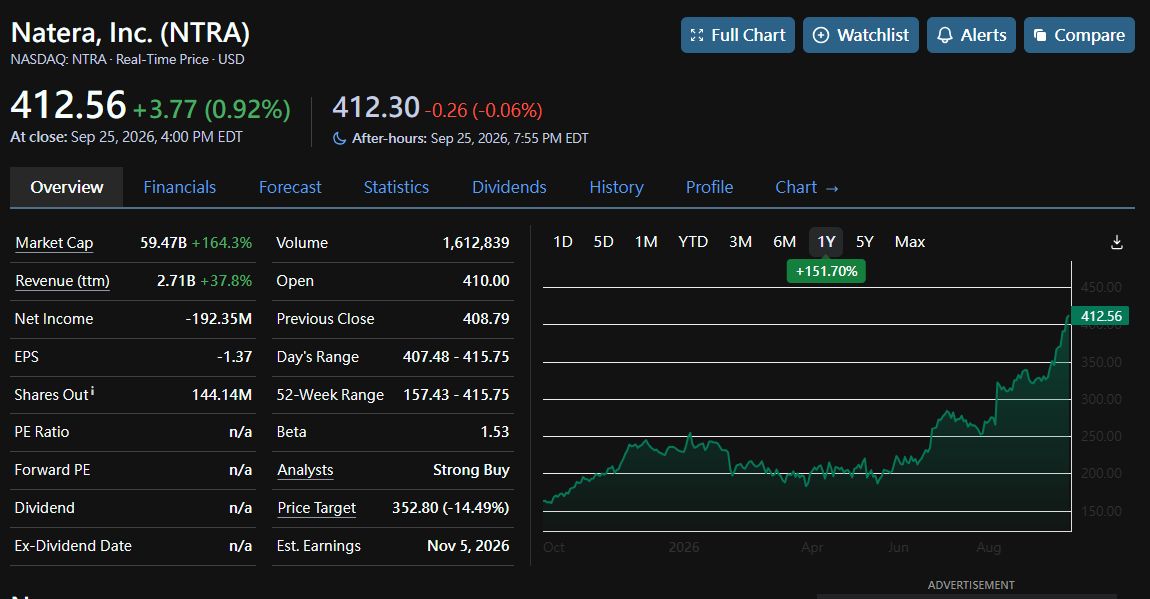
Task: Click the +3.77 (0.92%) daily change
Action: [x=211, y=109]
